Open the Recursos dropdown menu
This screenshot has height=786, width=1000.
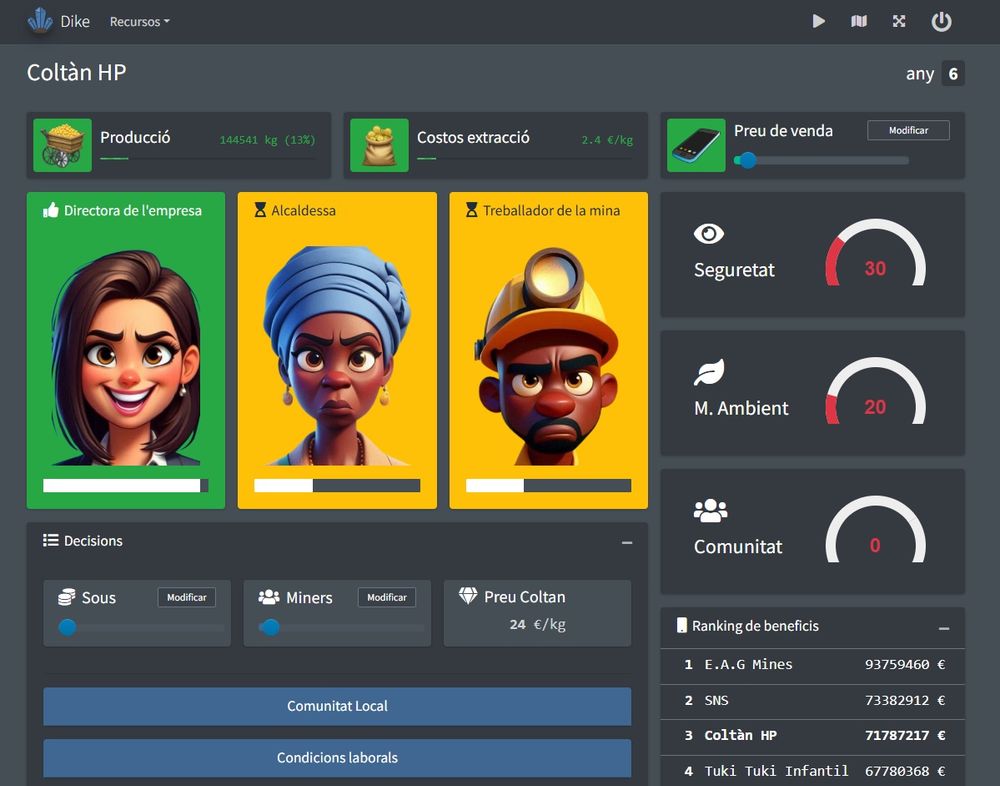[140, 22]
